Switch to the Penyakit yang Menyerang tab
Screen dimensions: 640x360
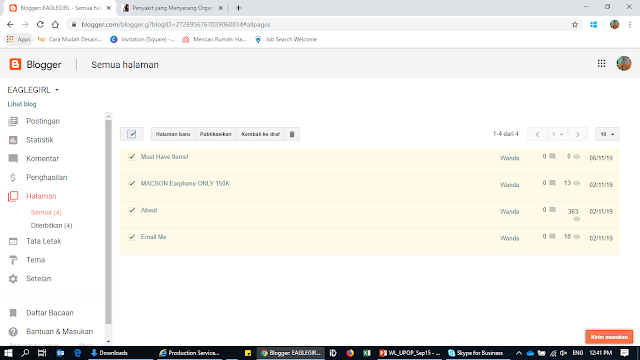pos(172,8)
